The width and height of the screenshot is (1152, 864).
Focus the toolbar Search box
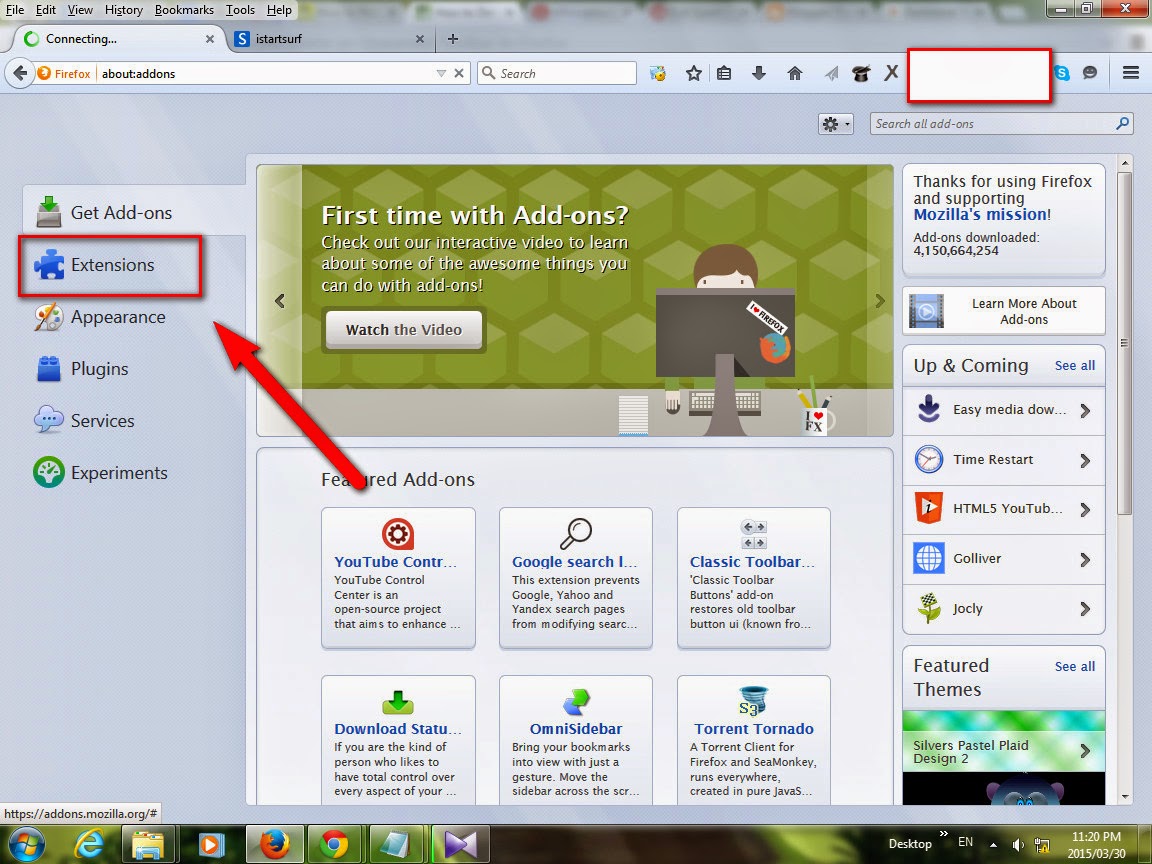[558, 73]
